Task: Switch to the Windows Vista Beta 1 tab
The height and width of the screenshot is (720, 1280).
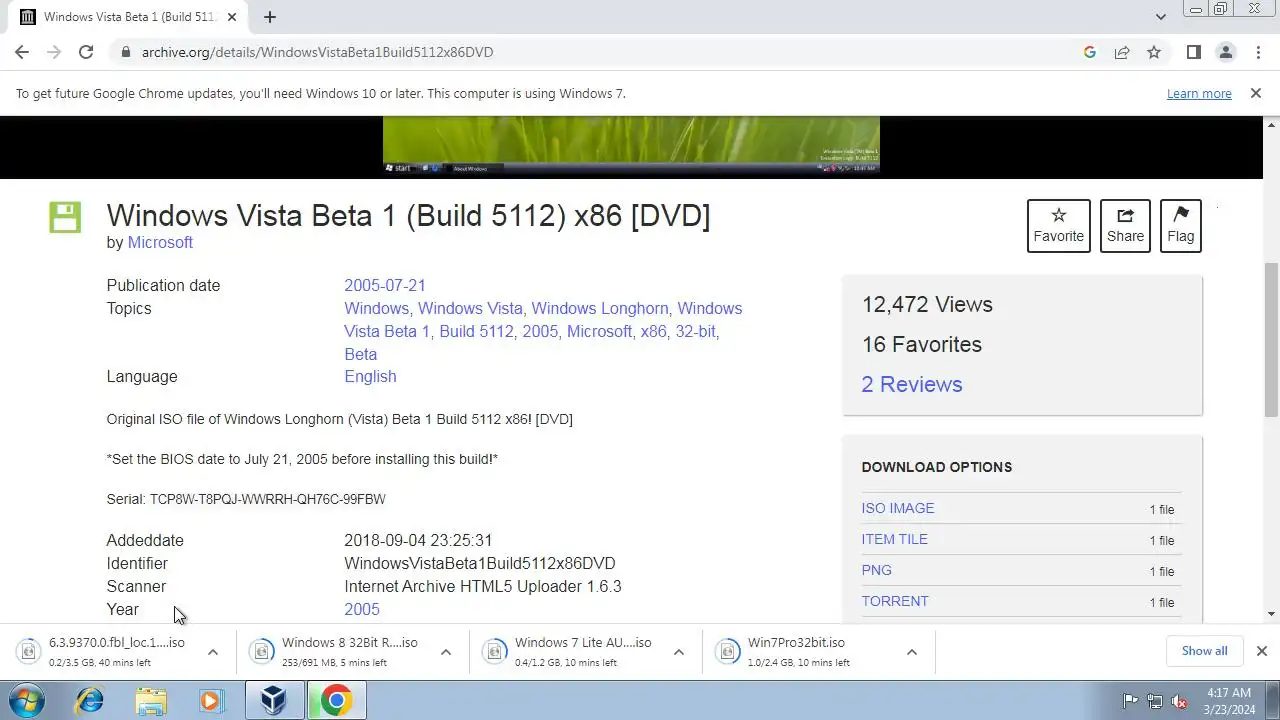Action: pyautogui.click(x=130, y=17)
